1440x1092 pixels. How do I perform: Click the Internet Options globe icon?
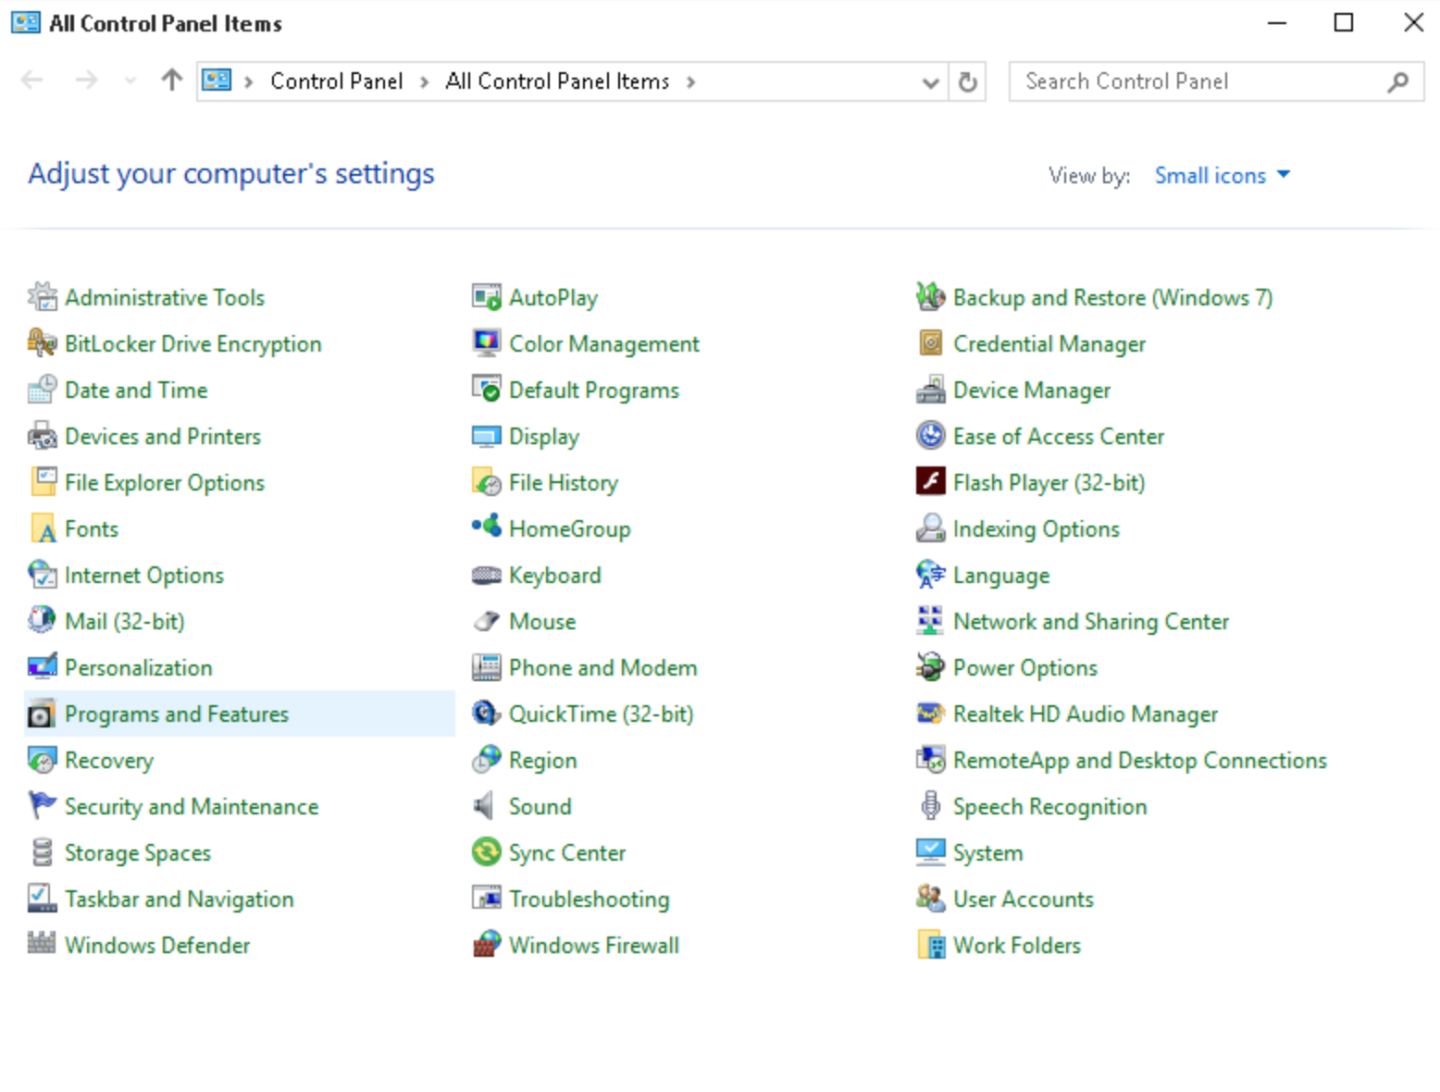coord(42,574)
